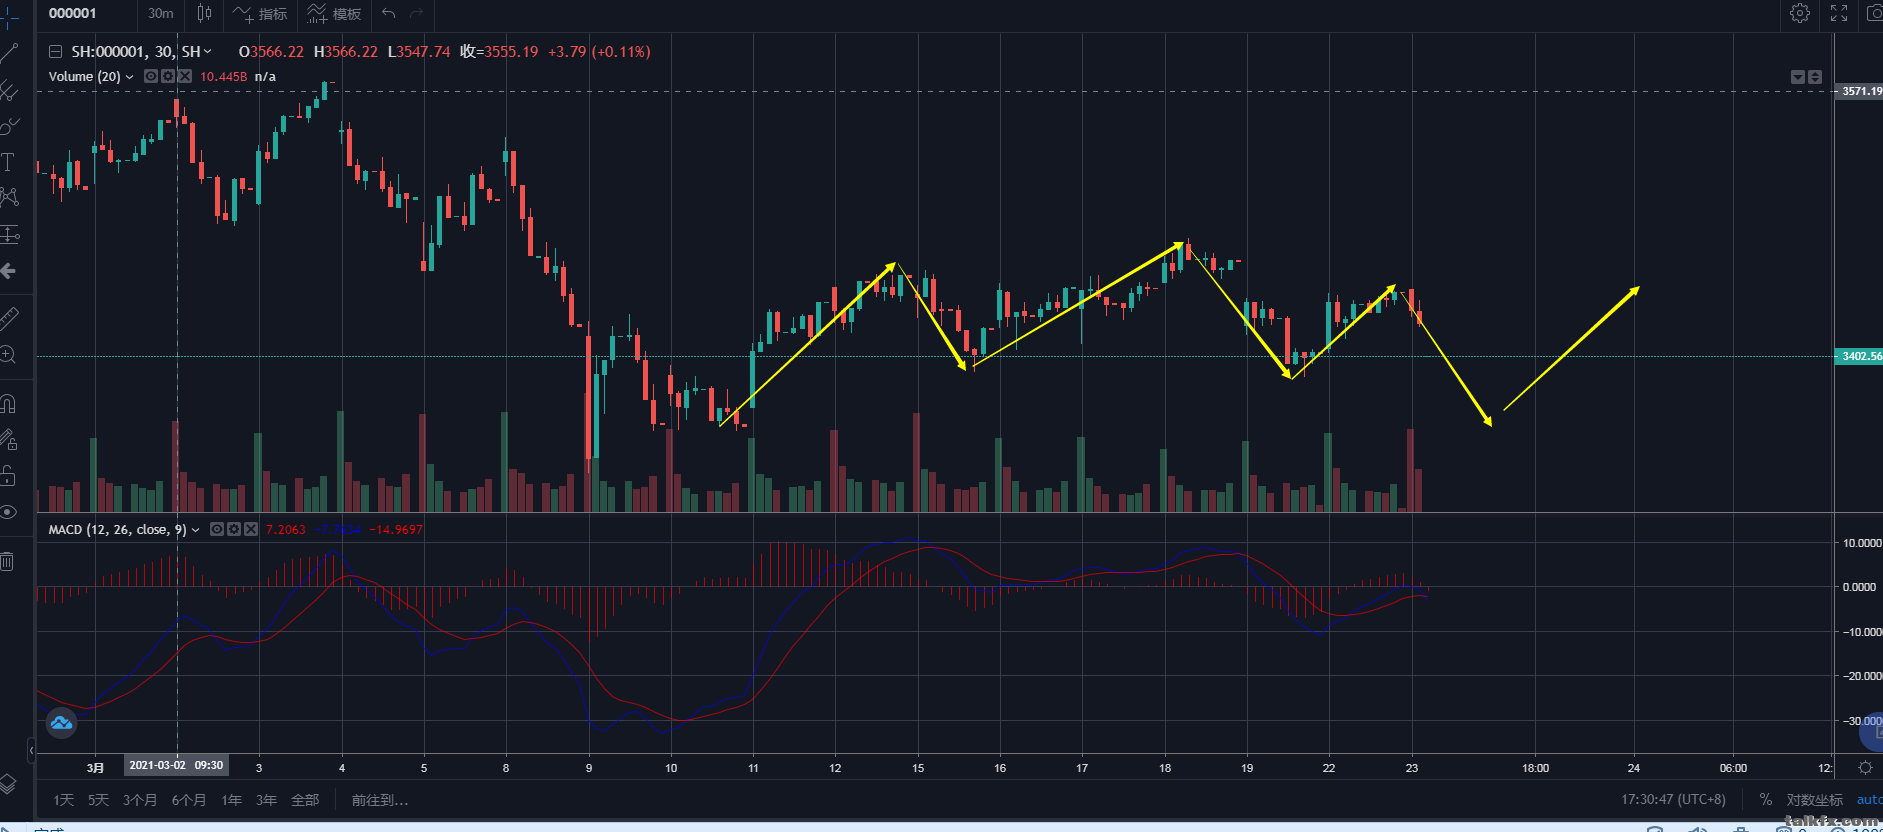Open the 指标 indicators dialog
This screenshot has height=832, width=1883.
[x=260, y=13]
